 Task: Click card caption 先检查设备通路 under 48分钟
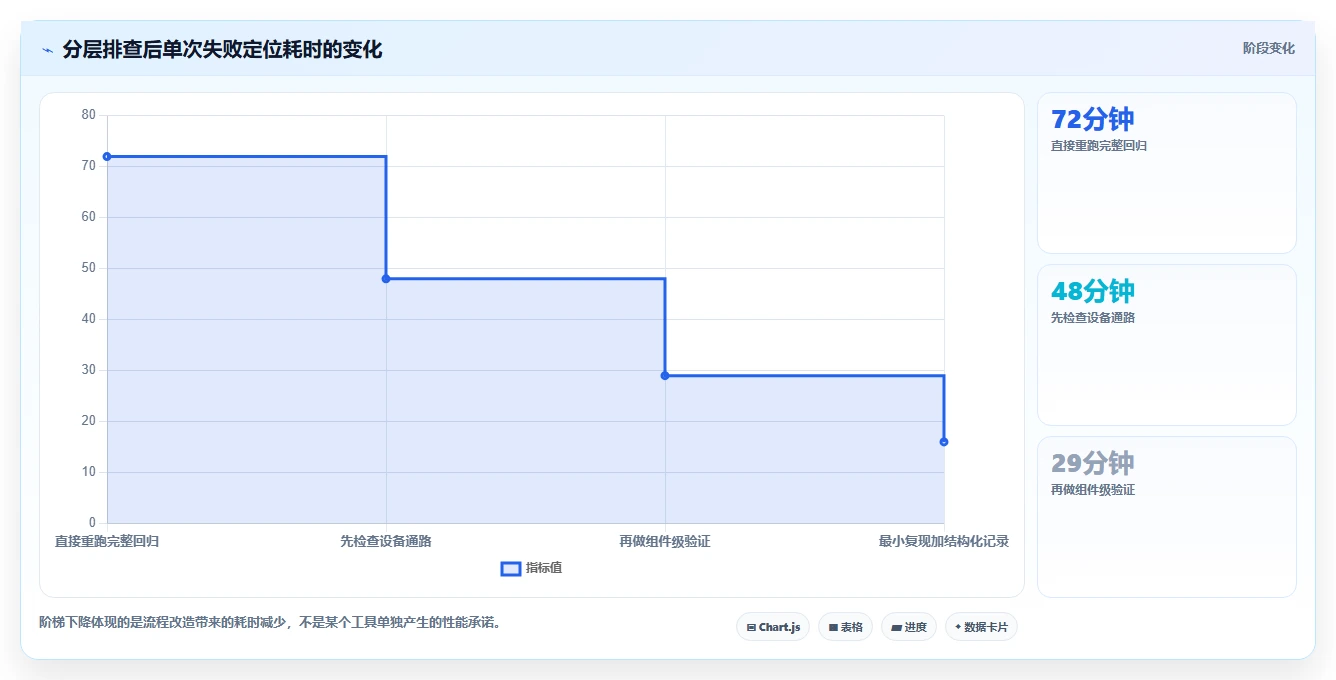click(1093, 318)
